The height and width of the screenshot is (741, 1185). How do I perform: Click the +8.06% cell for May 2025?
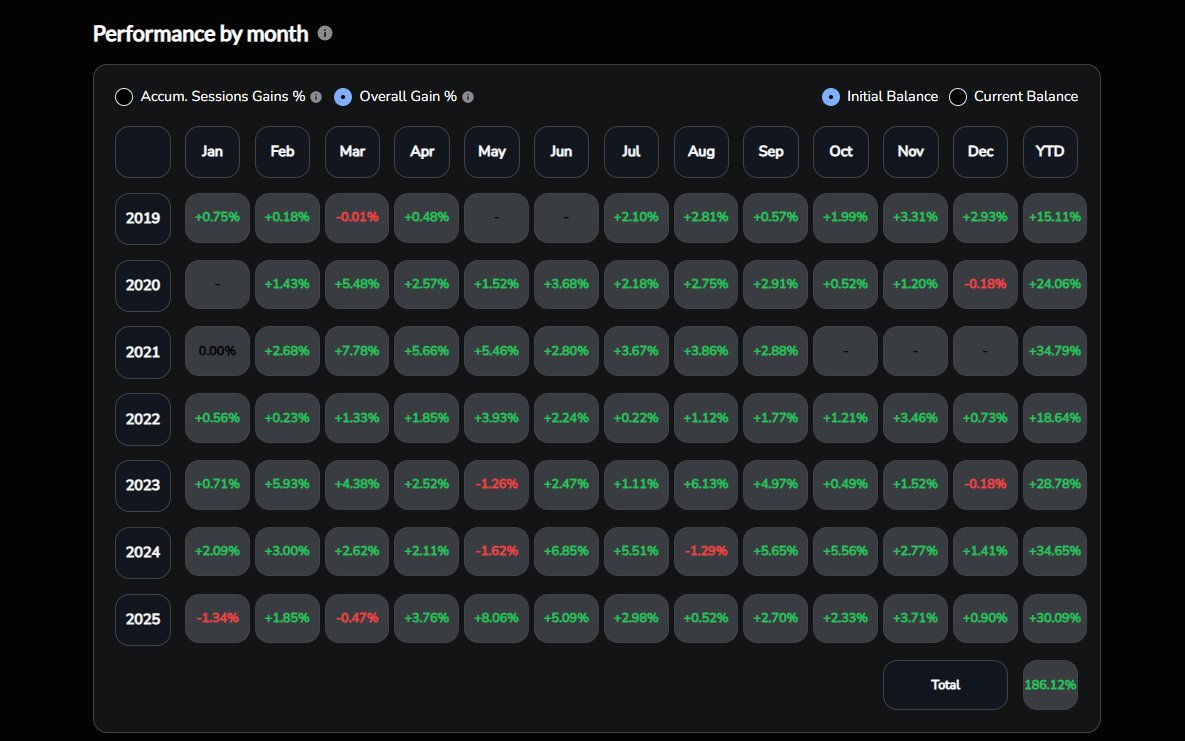point(497,619)
